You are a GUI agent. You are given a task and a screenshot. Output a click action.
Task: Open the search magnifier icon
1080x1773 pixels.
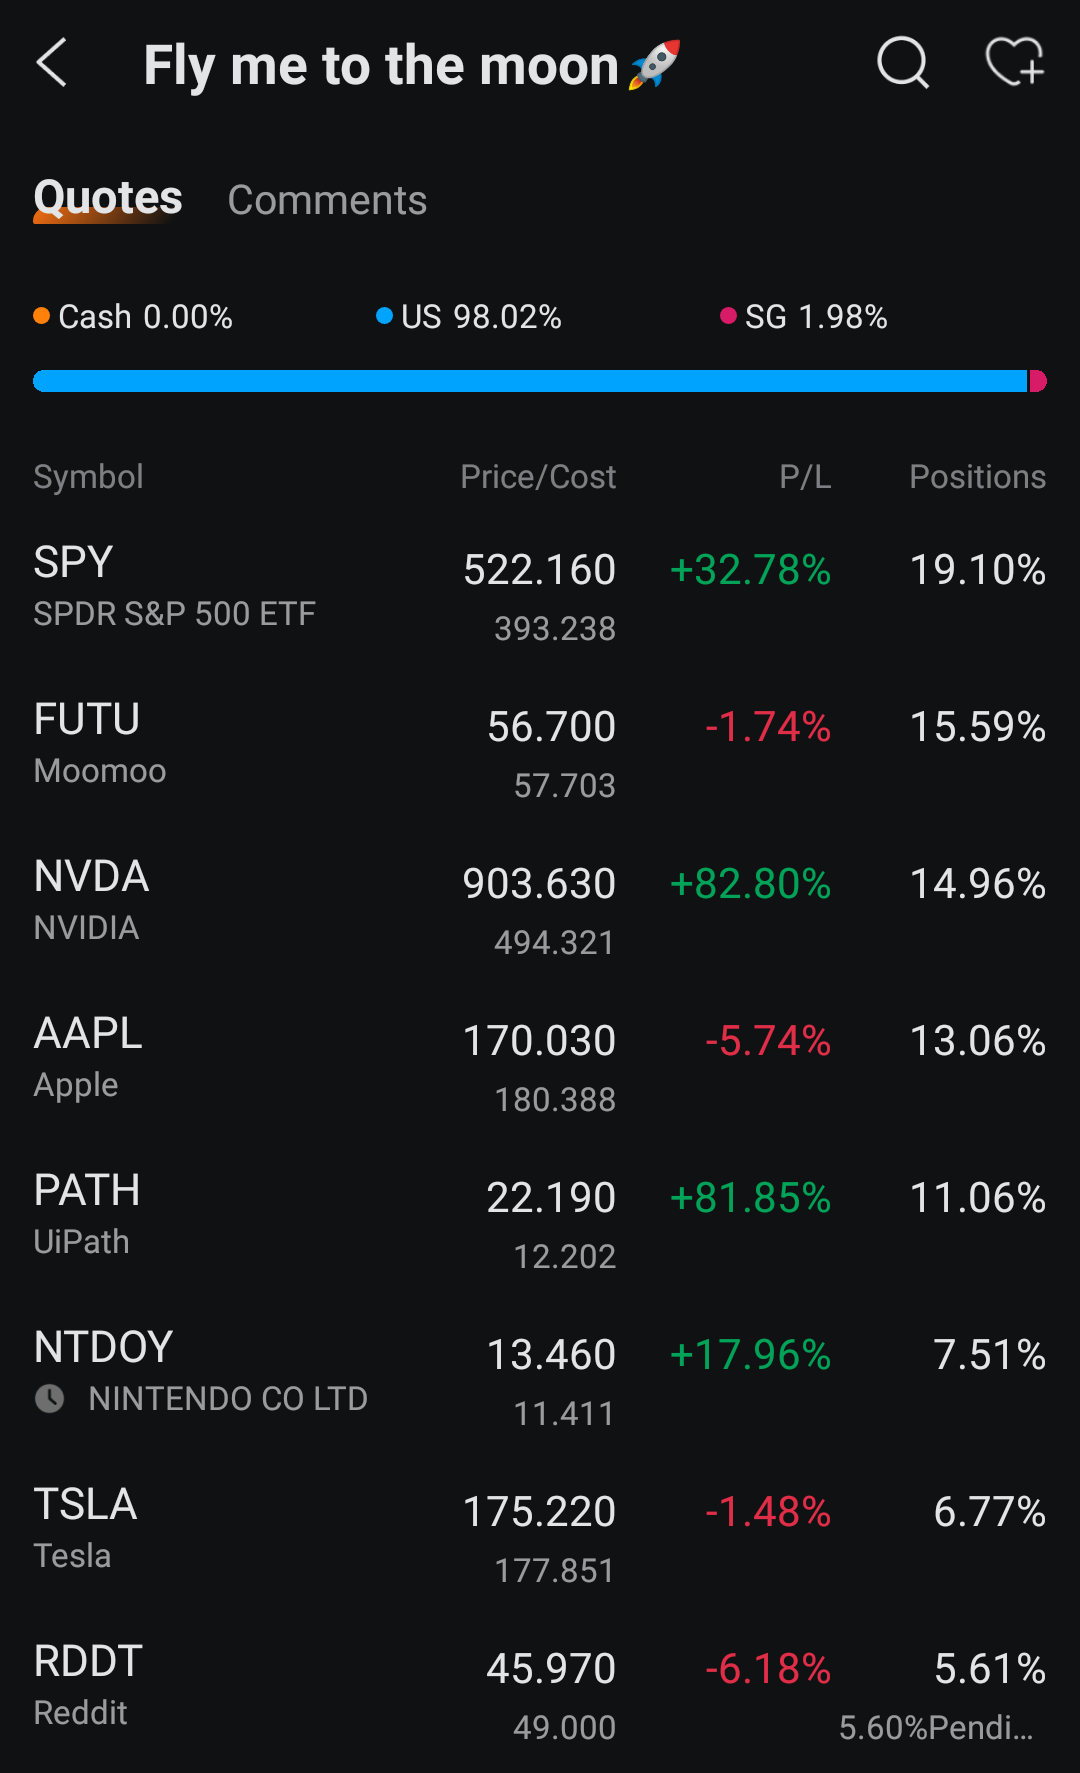coord(903,64)
